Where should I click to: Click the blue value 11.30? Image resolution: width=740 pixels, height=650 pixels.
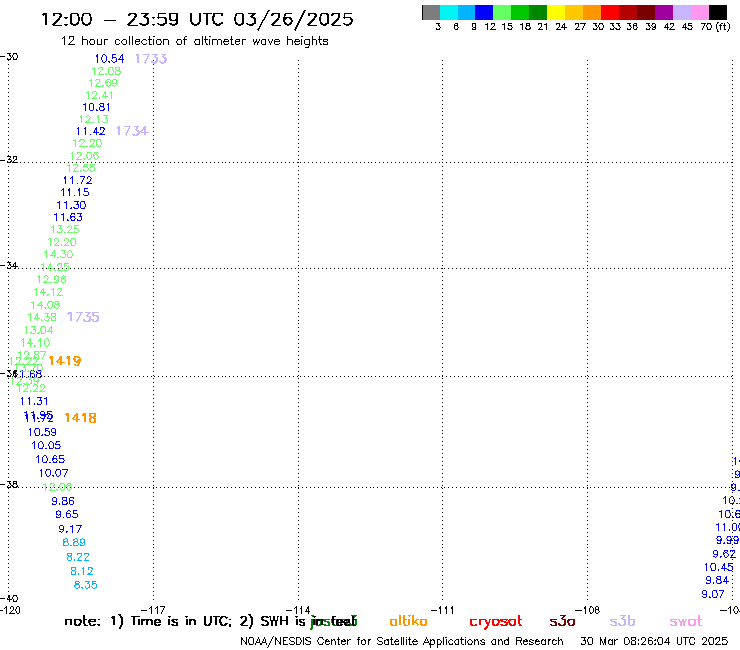click(71, 205)
